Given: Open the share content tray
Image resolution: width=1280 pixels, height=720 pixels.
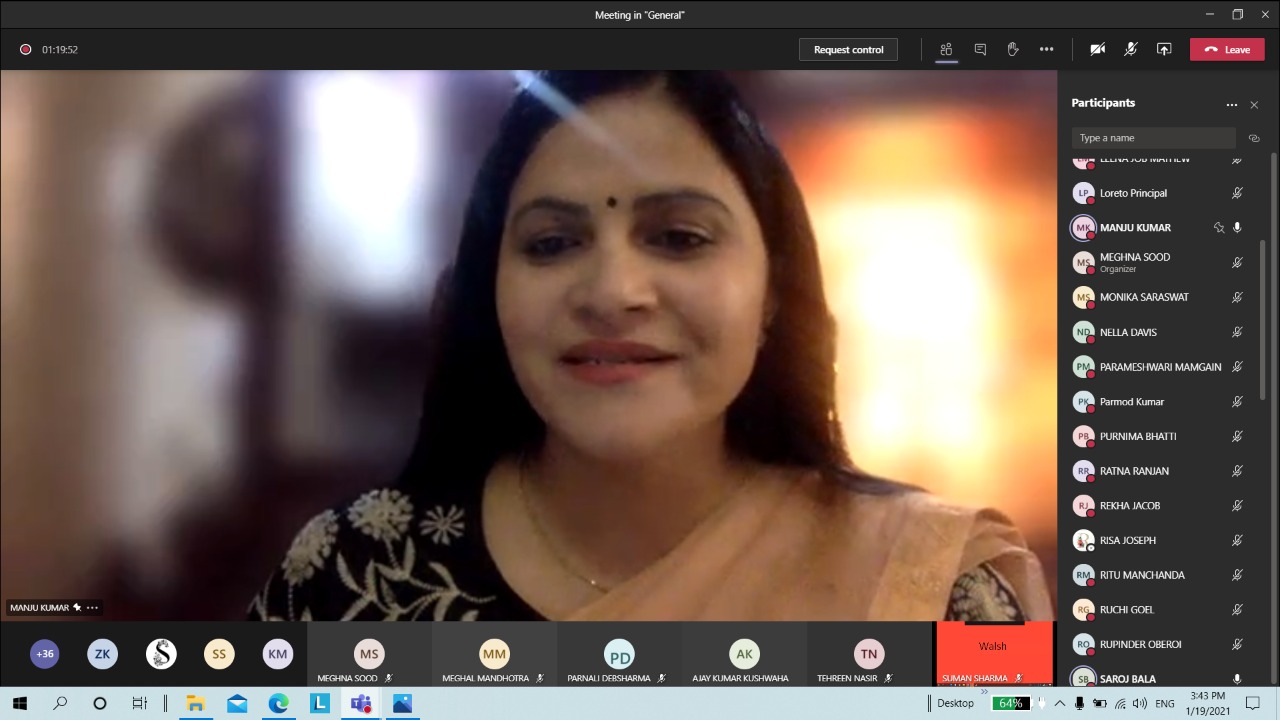Looking at the screenshot, I should tap(1164, 49).
